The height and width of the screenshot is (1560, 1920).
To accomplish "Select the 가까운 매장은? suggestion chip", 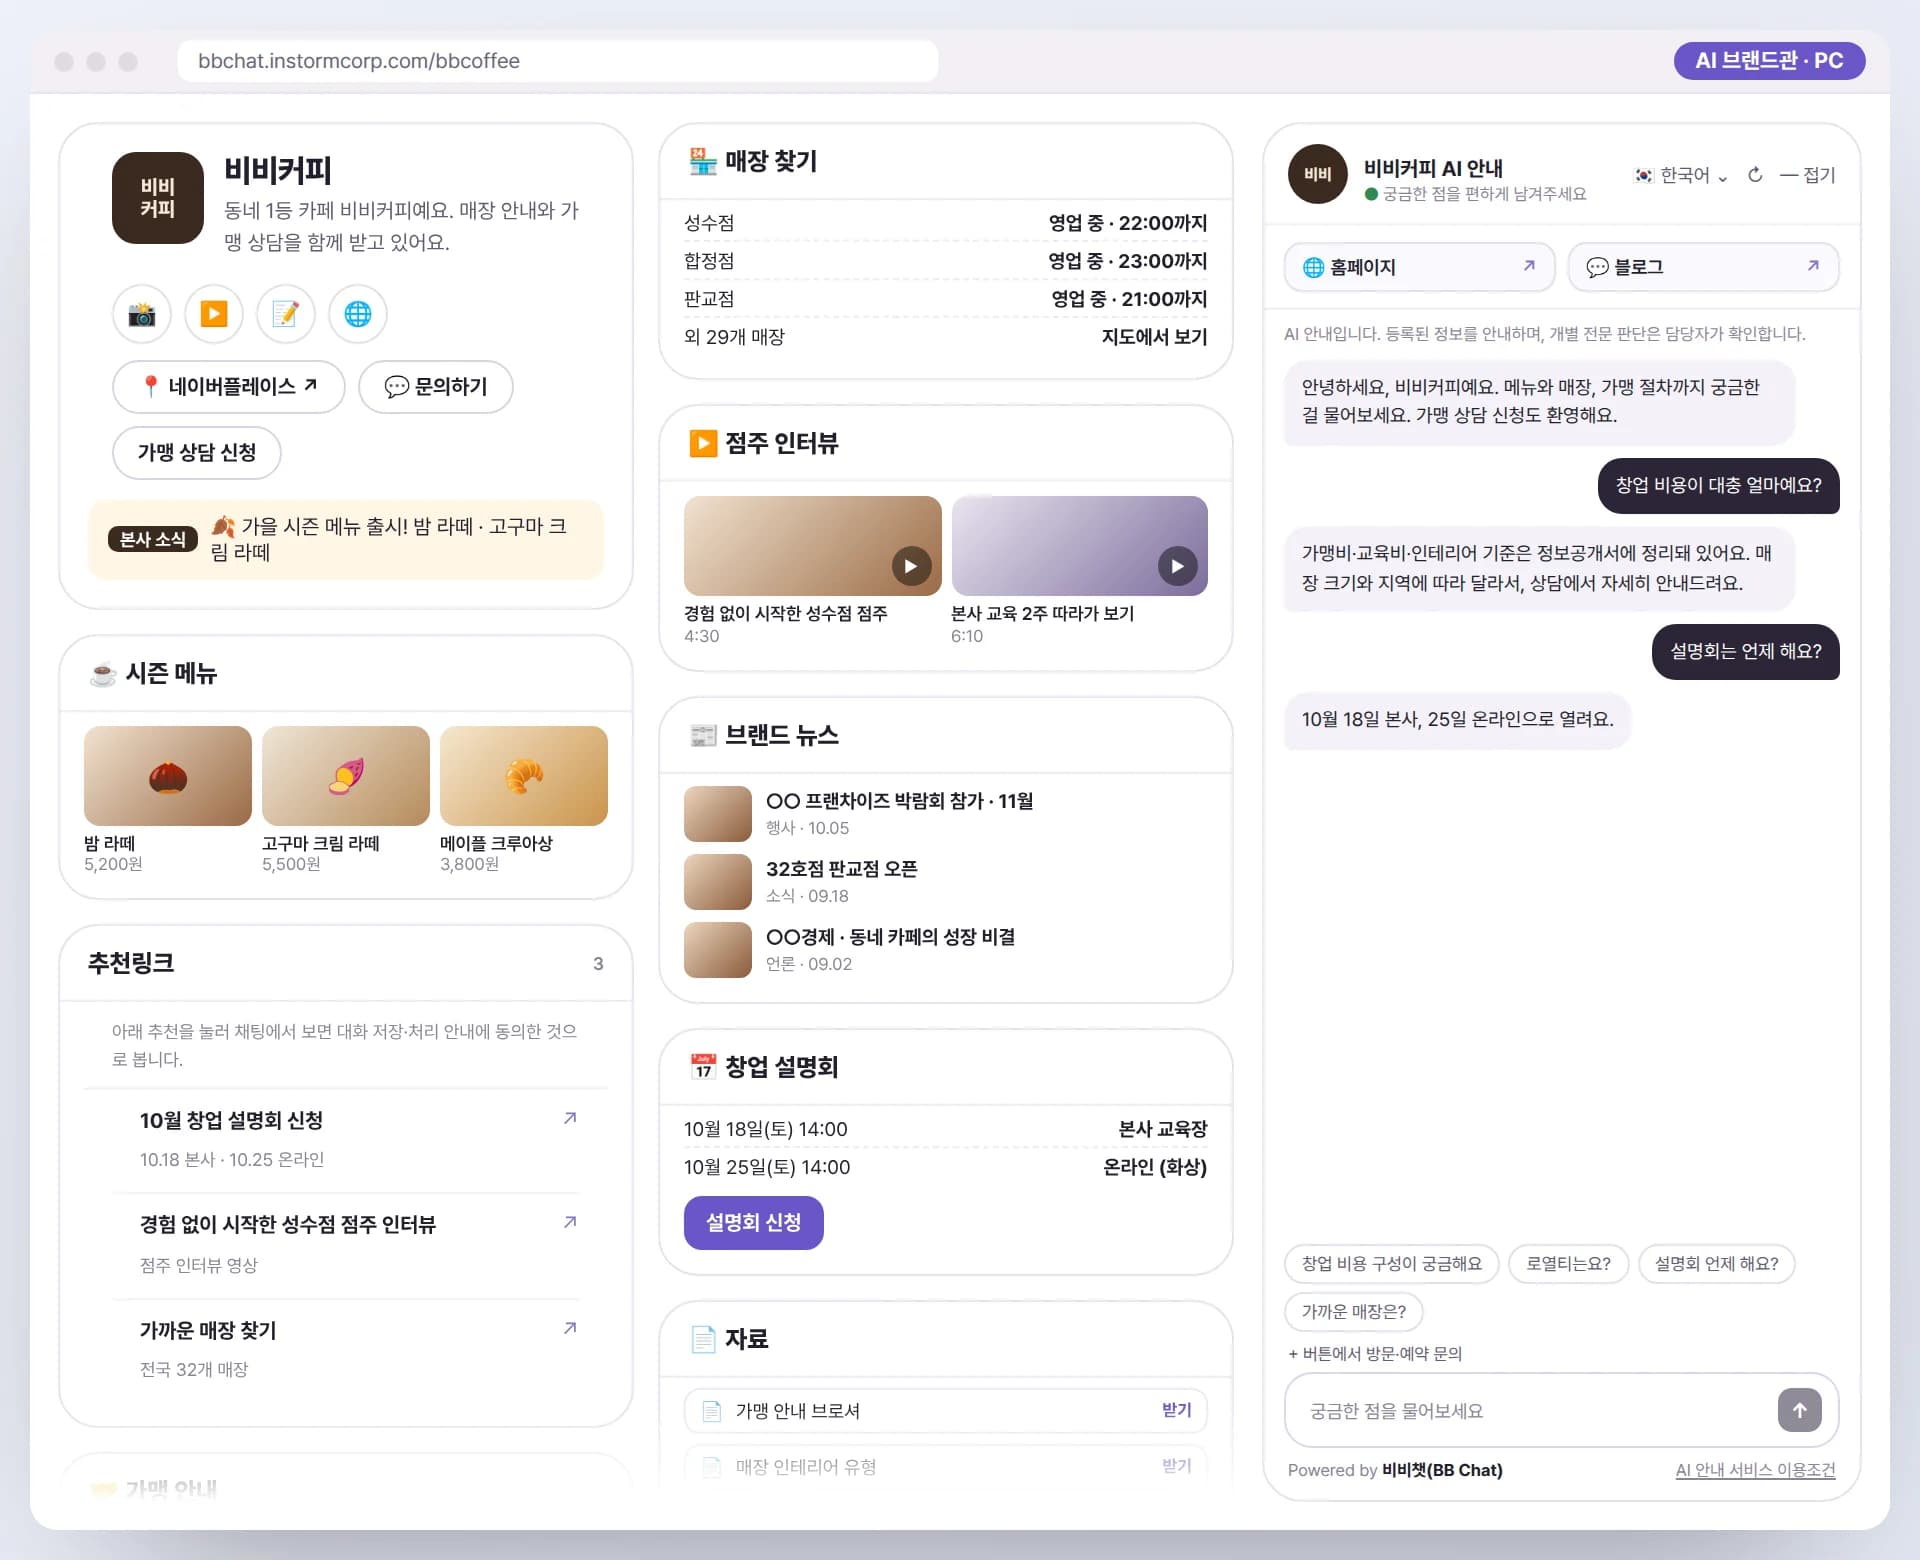I will click(x=1354, y=1312).
